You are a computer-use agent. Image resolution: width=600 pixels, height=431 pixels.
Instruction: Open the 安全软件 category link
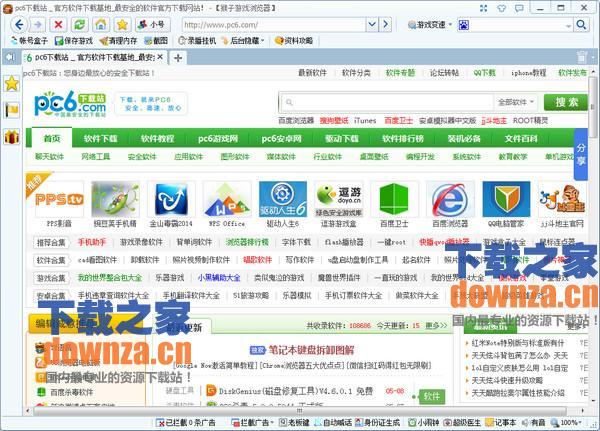(x=142, y=157)
